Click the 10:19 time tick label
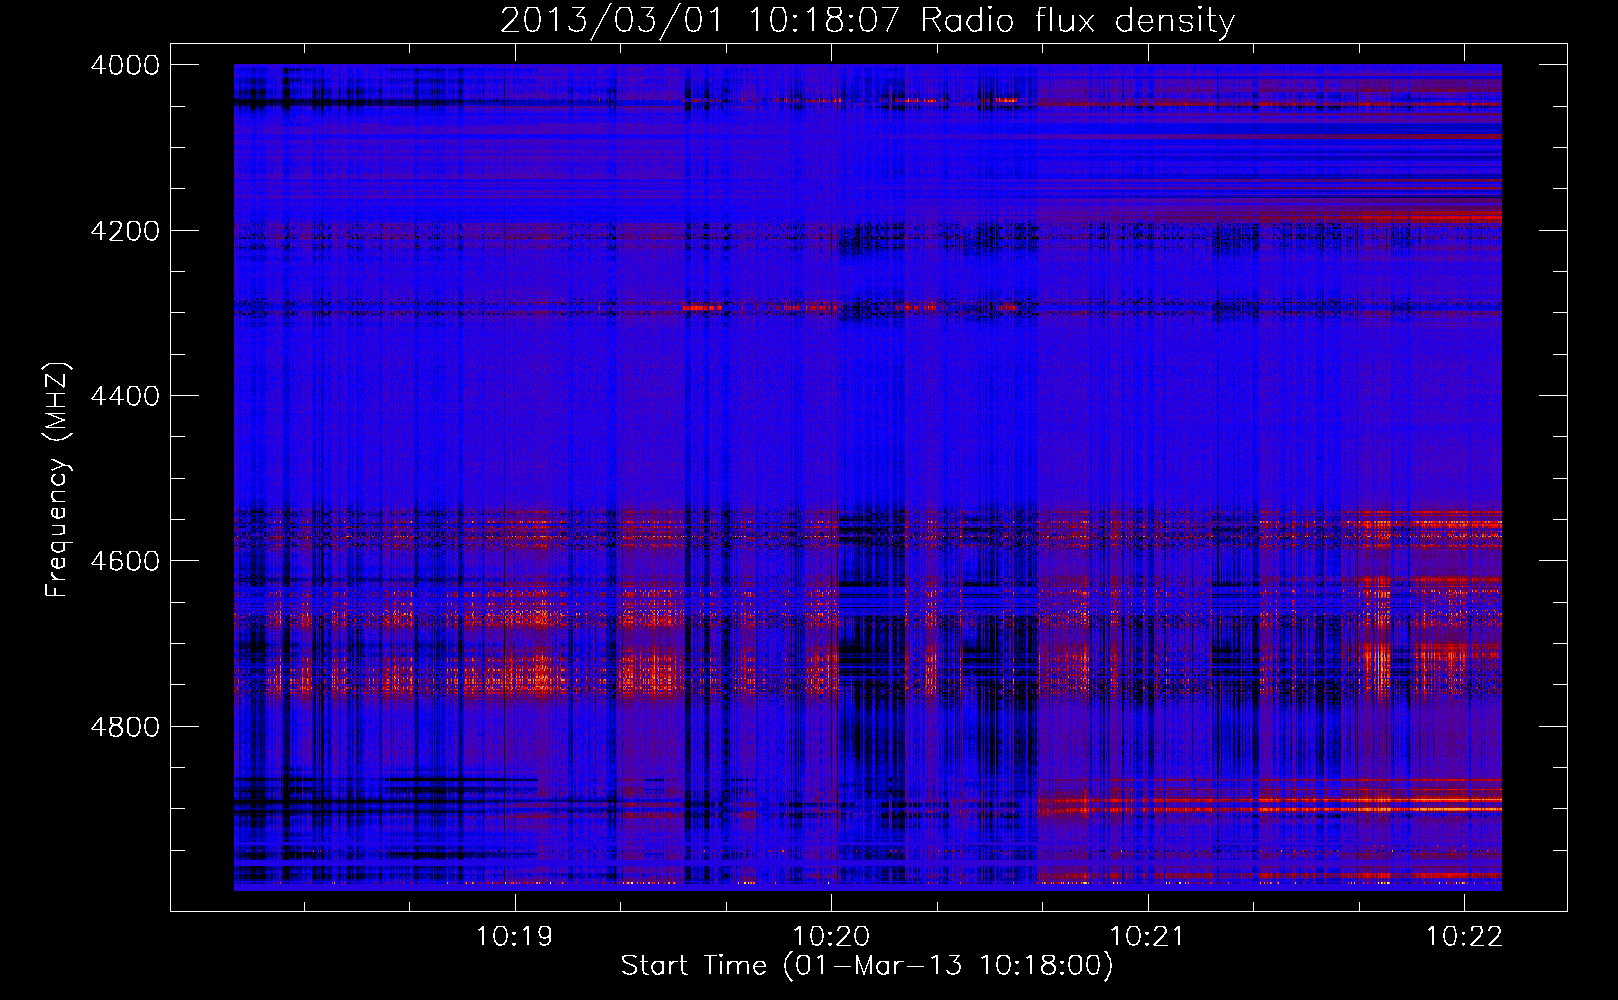 [x=515, y=937]
